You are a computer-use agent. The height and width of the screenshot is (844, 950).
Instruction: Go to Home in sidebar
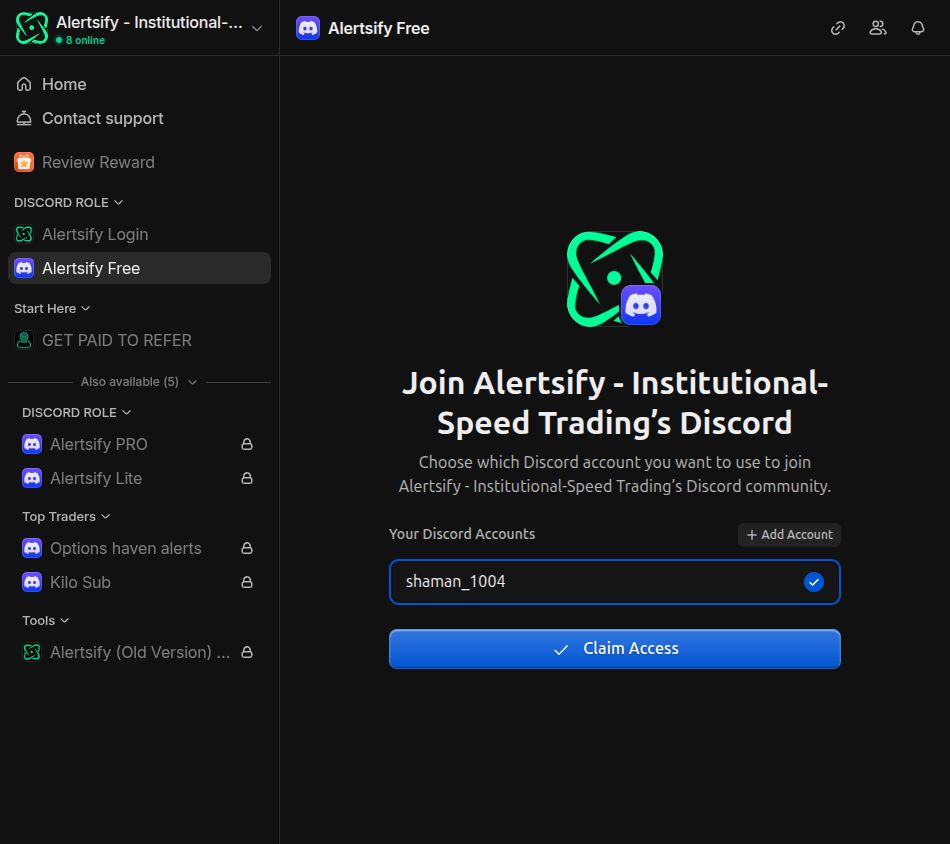click(x=139, y=84)
